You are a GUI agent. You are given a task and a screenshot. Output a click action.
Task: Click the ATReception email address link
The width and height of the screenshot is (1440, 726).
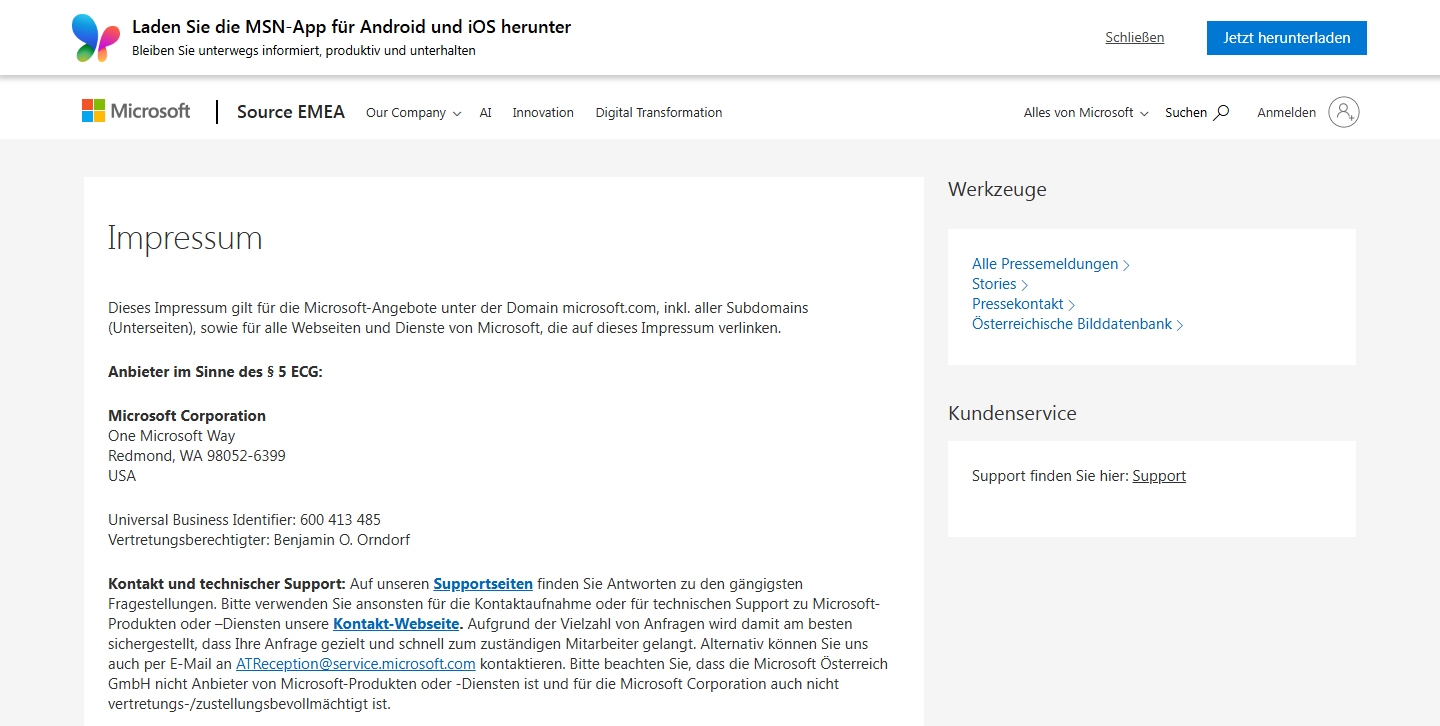point(357,664)
